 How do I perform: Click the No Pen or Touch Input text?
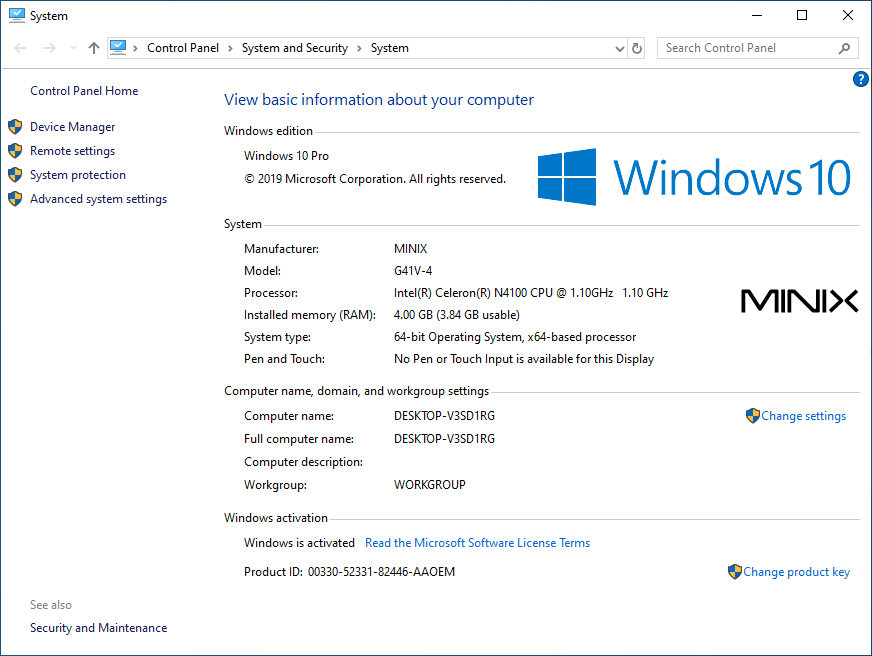click(x=524, y=359)
